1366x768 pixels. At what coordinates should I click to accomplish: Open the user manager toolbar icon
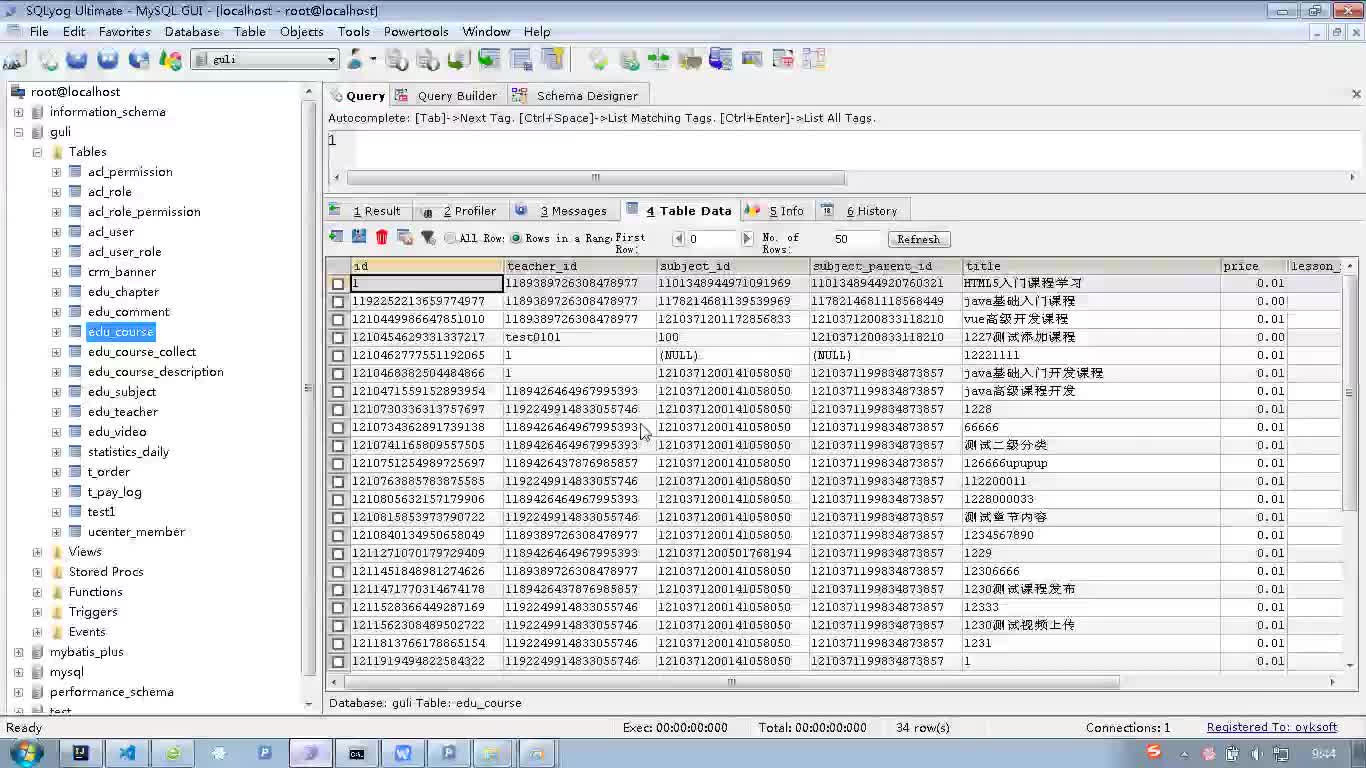[x=355, y=60]
